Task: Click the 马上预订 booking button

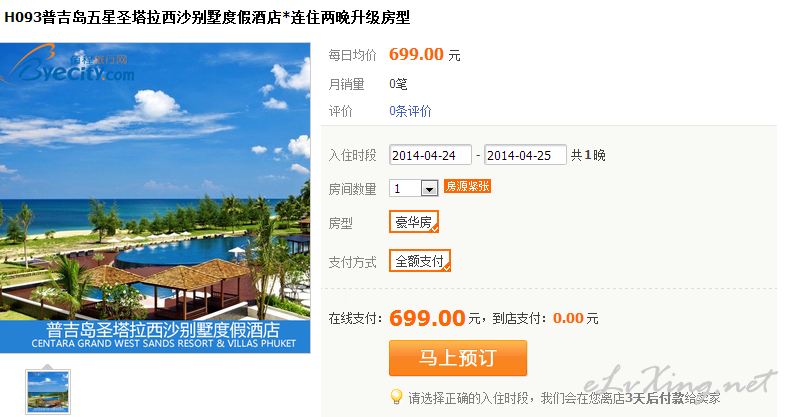Action: coord(458,358)
